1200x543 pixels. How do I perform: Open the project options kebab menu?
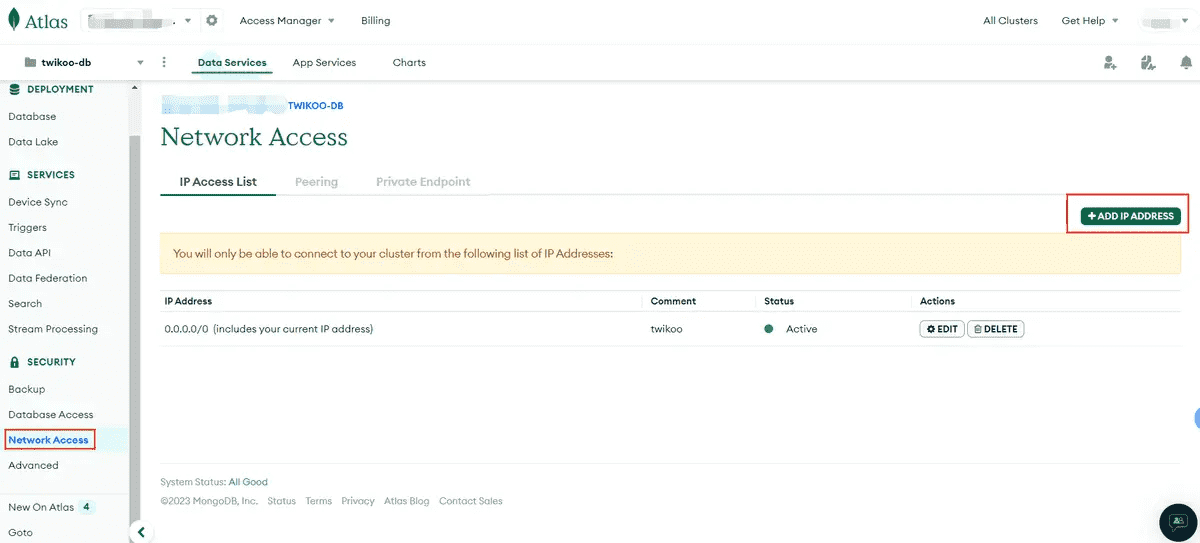click(164, 62)
